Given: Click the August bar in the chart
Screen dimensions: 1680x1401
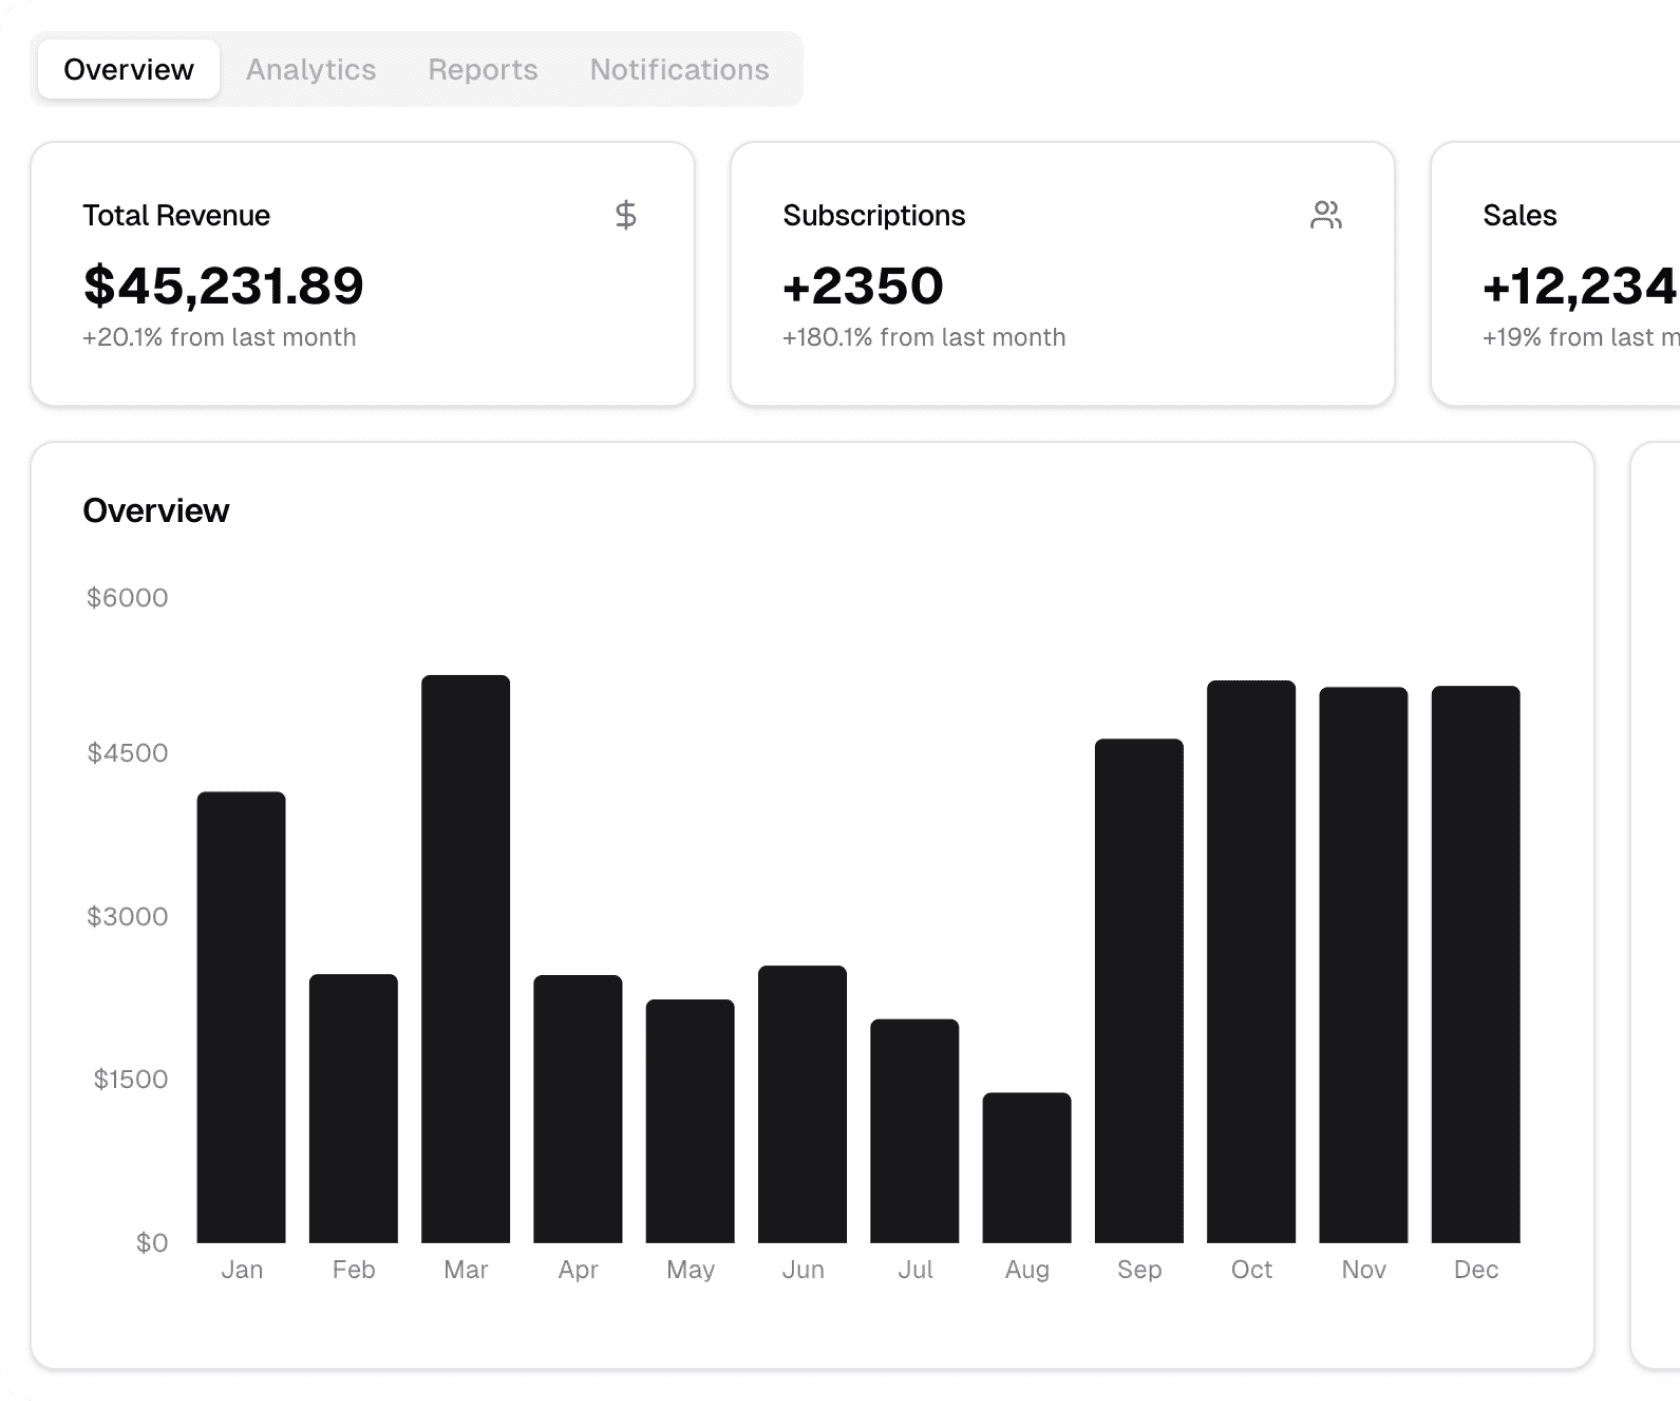Looking at the screenshot, I should [x=1027, y=1168].
